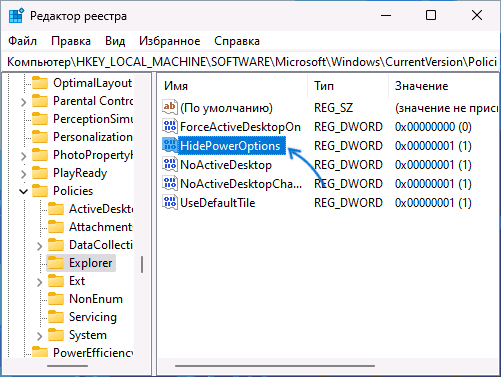Click the UseDefaultTile DWORD icon

[170, 202]
